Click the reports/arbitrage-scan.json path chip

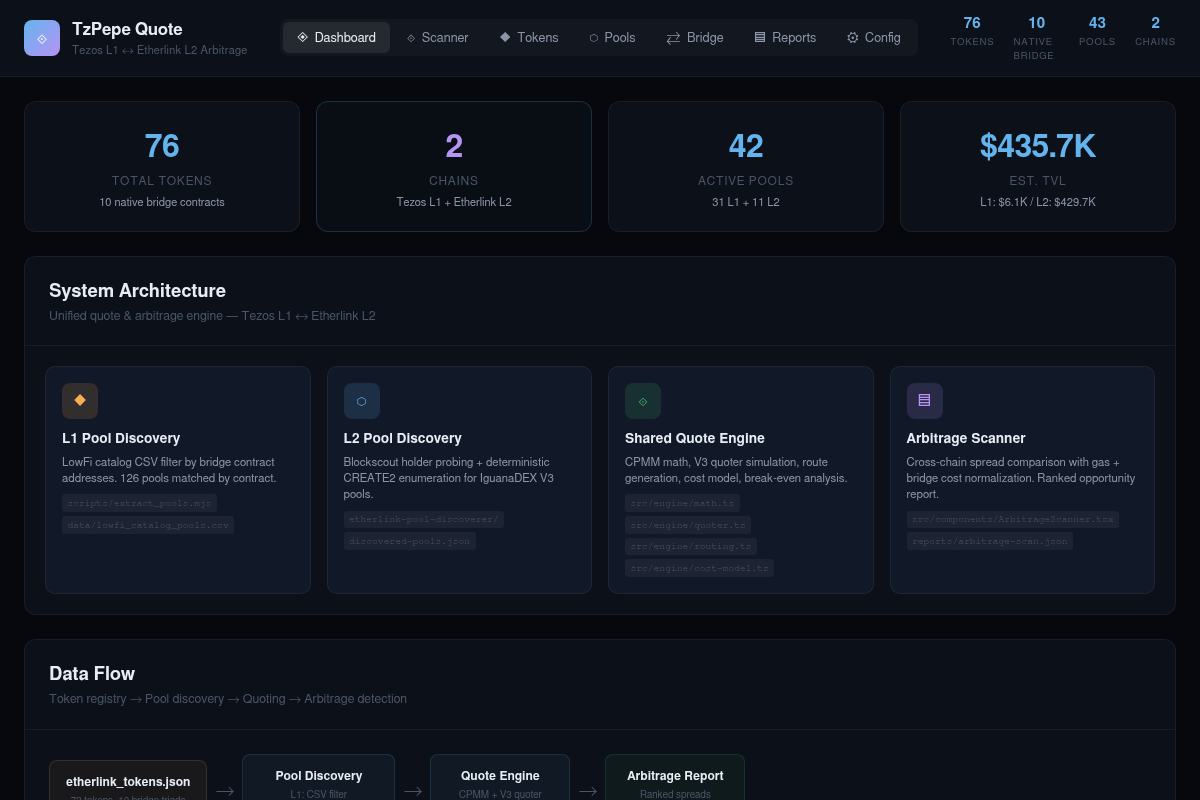coord(991,541)
